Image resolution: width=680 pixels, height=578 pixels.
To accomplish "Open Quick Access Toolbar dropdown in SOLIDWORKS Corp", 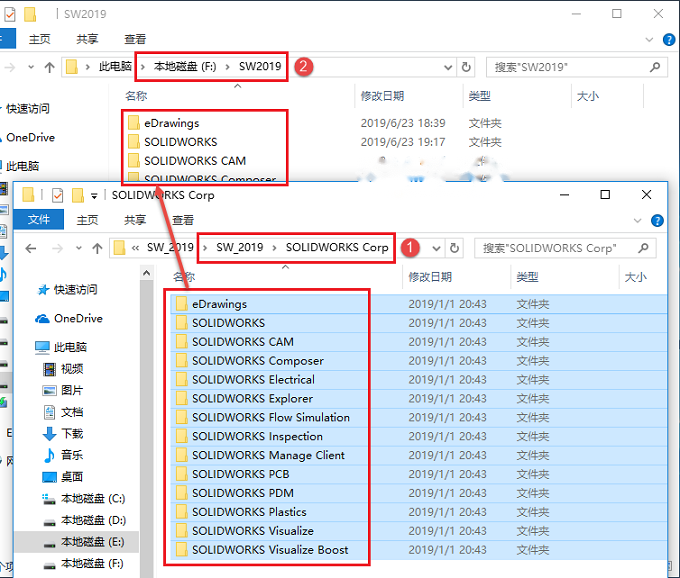I will click(x=94, y=196).
